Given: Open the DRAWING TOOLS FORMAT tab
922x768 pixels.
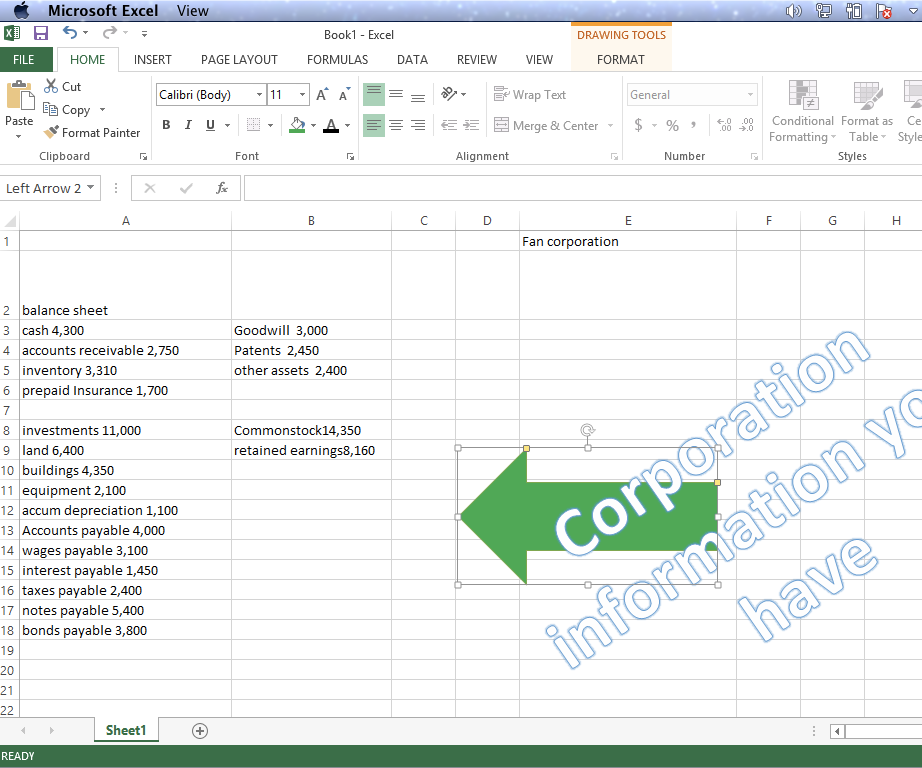Looking at the screenshot, I should 620,59.
